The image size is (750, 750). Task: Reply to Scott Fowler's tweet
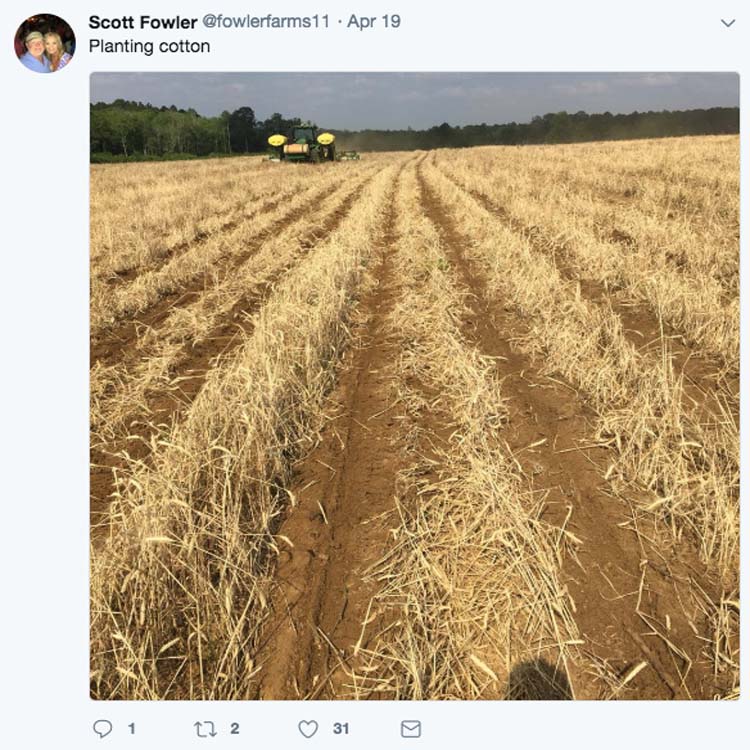pos(102,729)
